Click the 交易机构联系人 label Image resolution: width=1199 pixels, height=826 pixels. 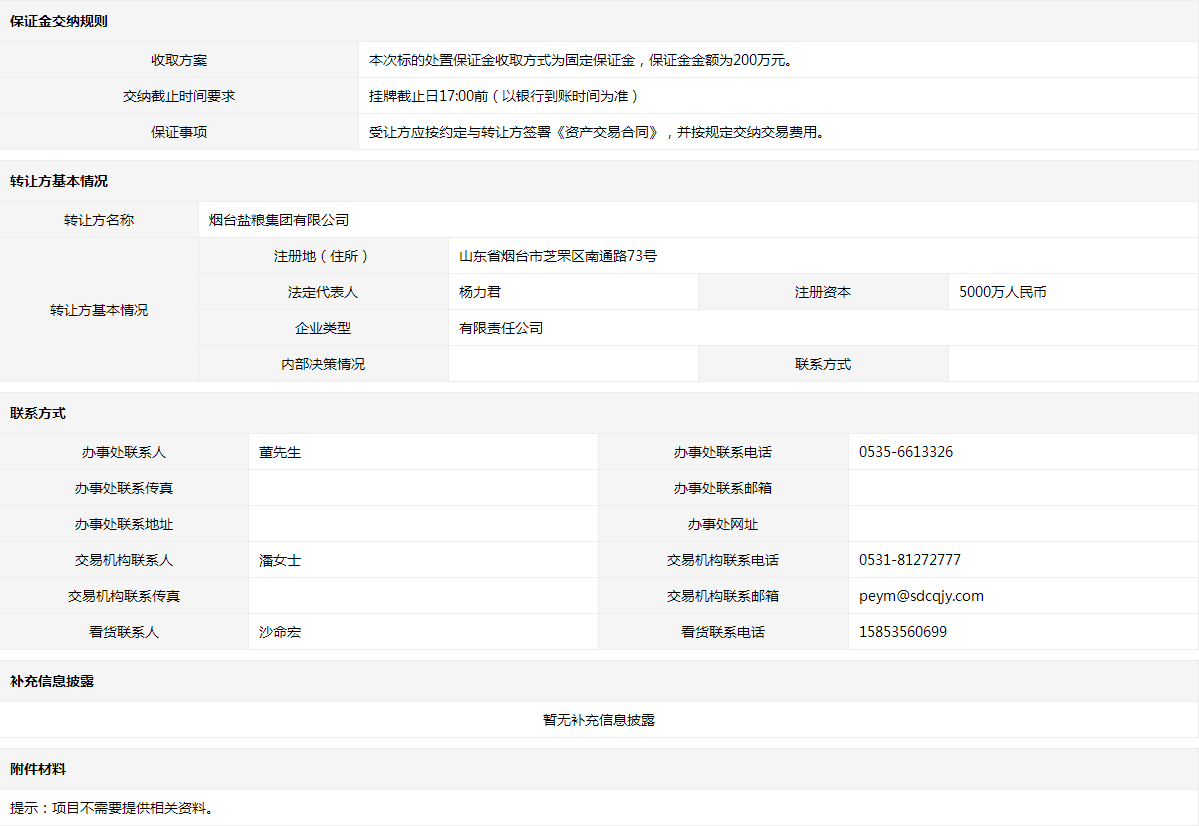click(x=124, y=560)
